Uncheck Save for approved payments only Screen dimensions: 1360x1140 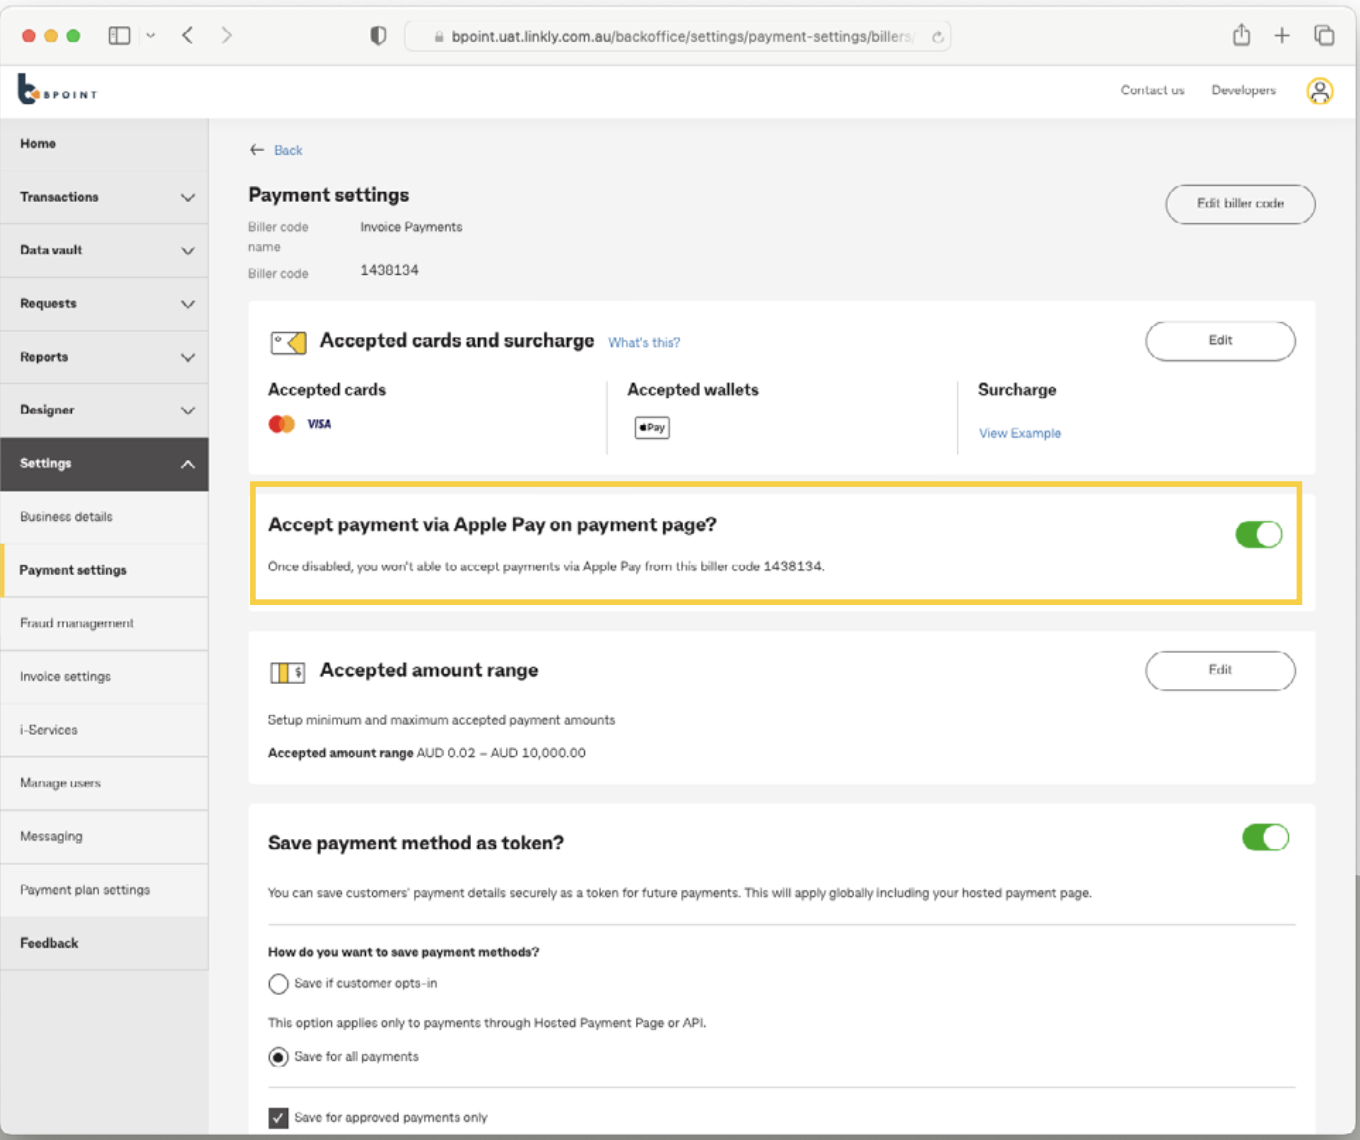(x=278, y=1117)
